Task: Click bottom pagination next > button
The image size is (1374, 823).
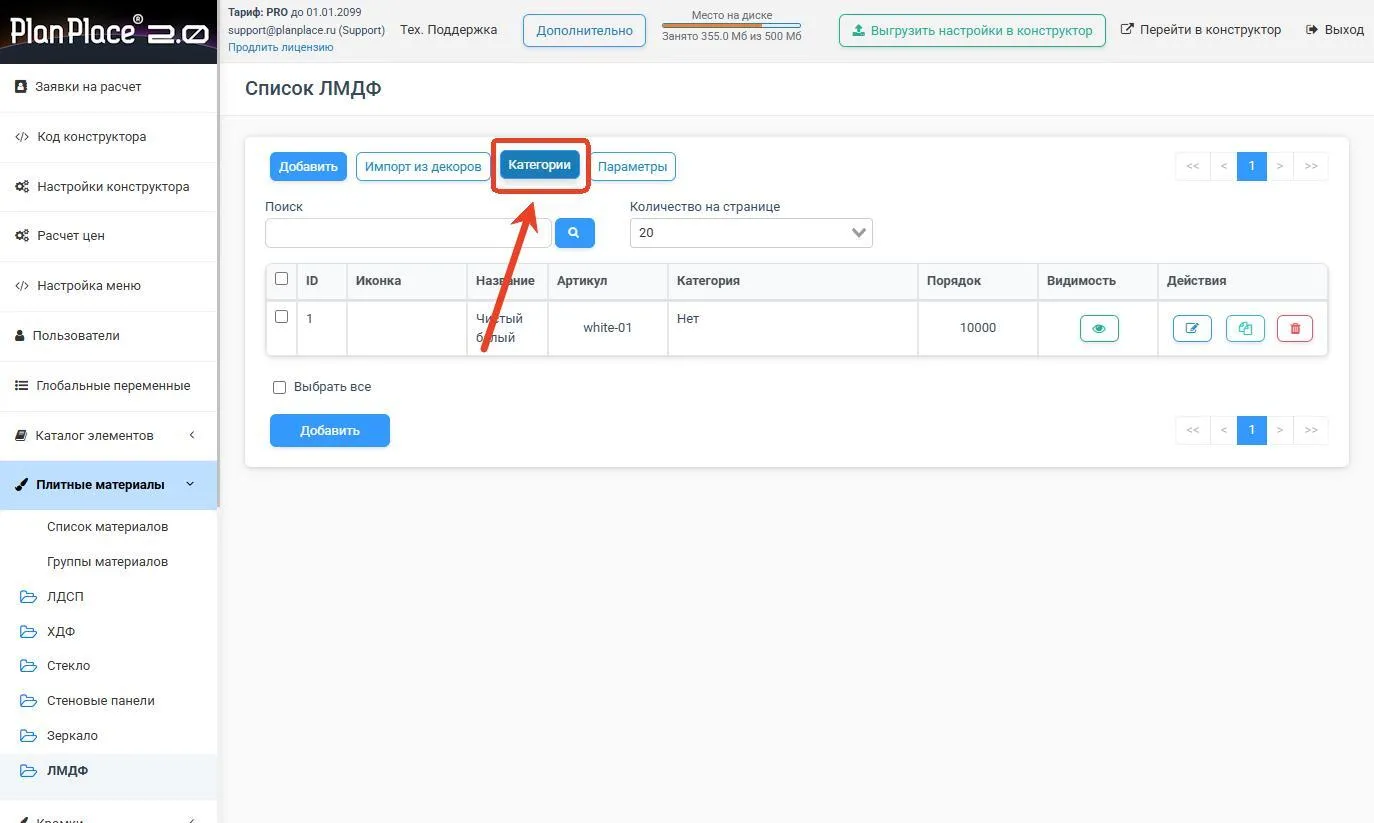Action: click(1280, 430)
